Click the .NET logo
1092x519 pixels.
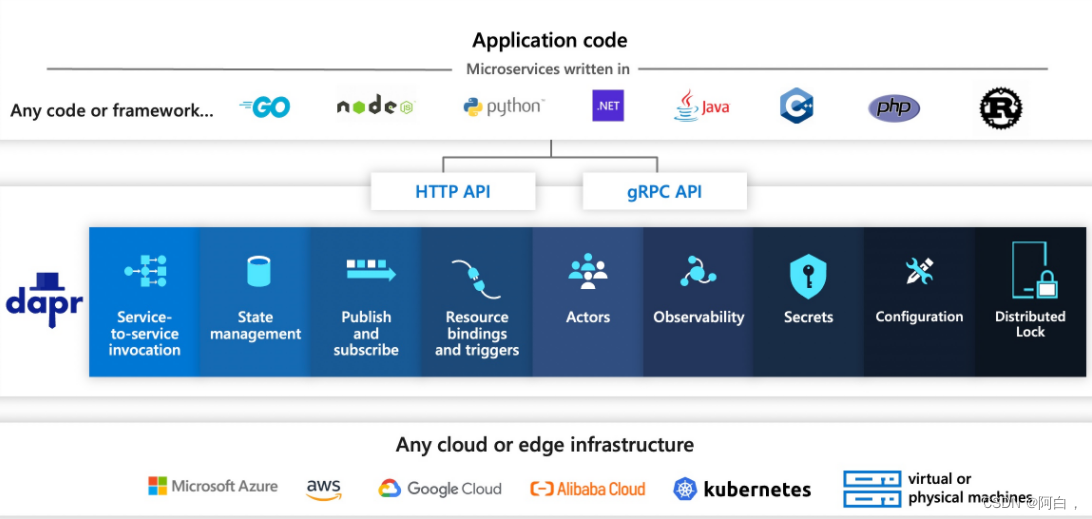608,106
